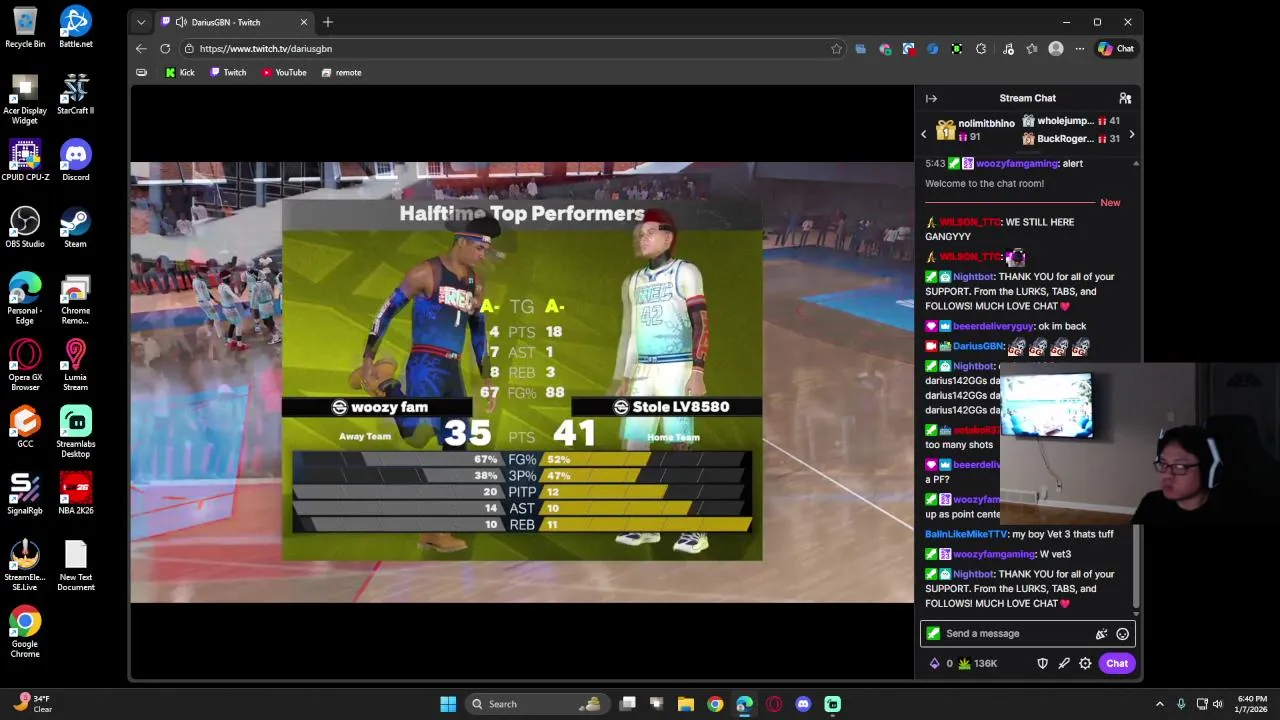The image size is (1280, 720).
Task: Reload the Twitch page
Action: coord(165,48)
